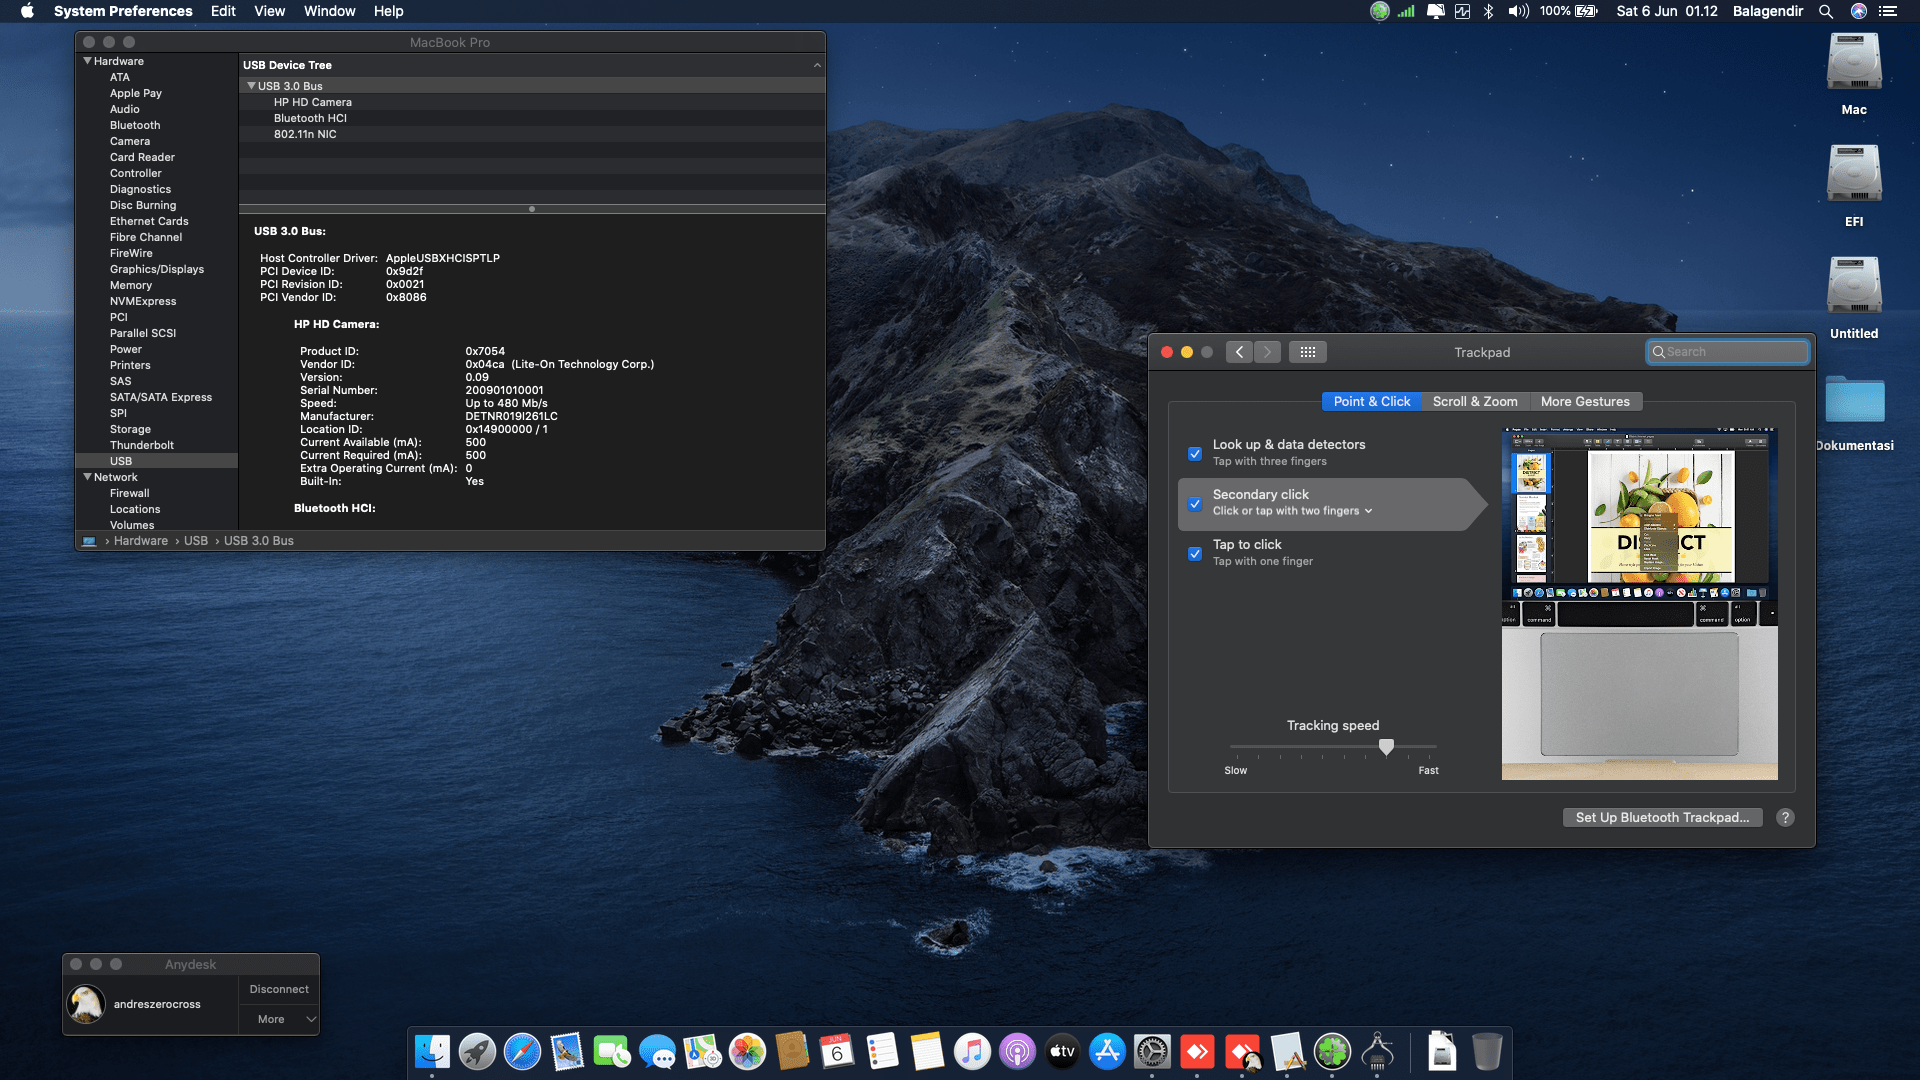This screenshot has width=1920, height=1080.
Task: Open Safari from the dock
Action: tap(522, 1052)
